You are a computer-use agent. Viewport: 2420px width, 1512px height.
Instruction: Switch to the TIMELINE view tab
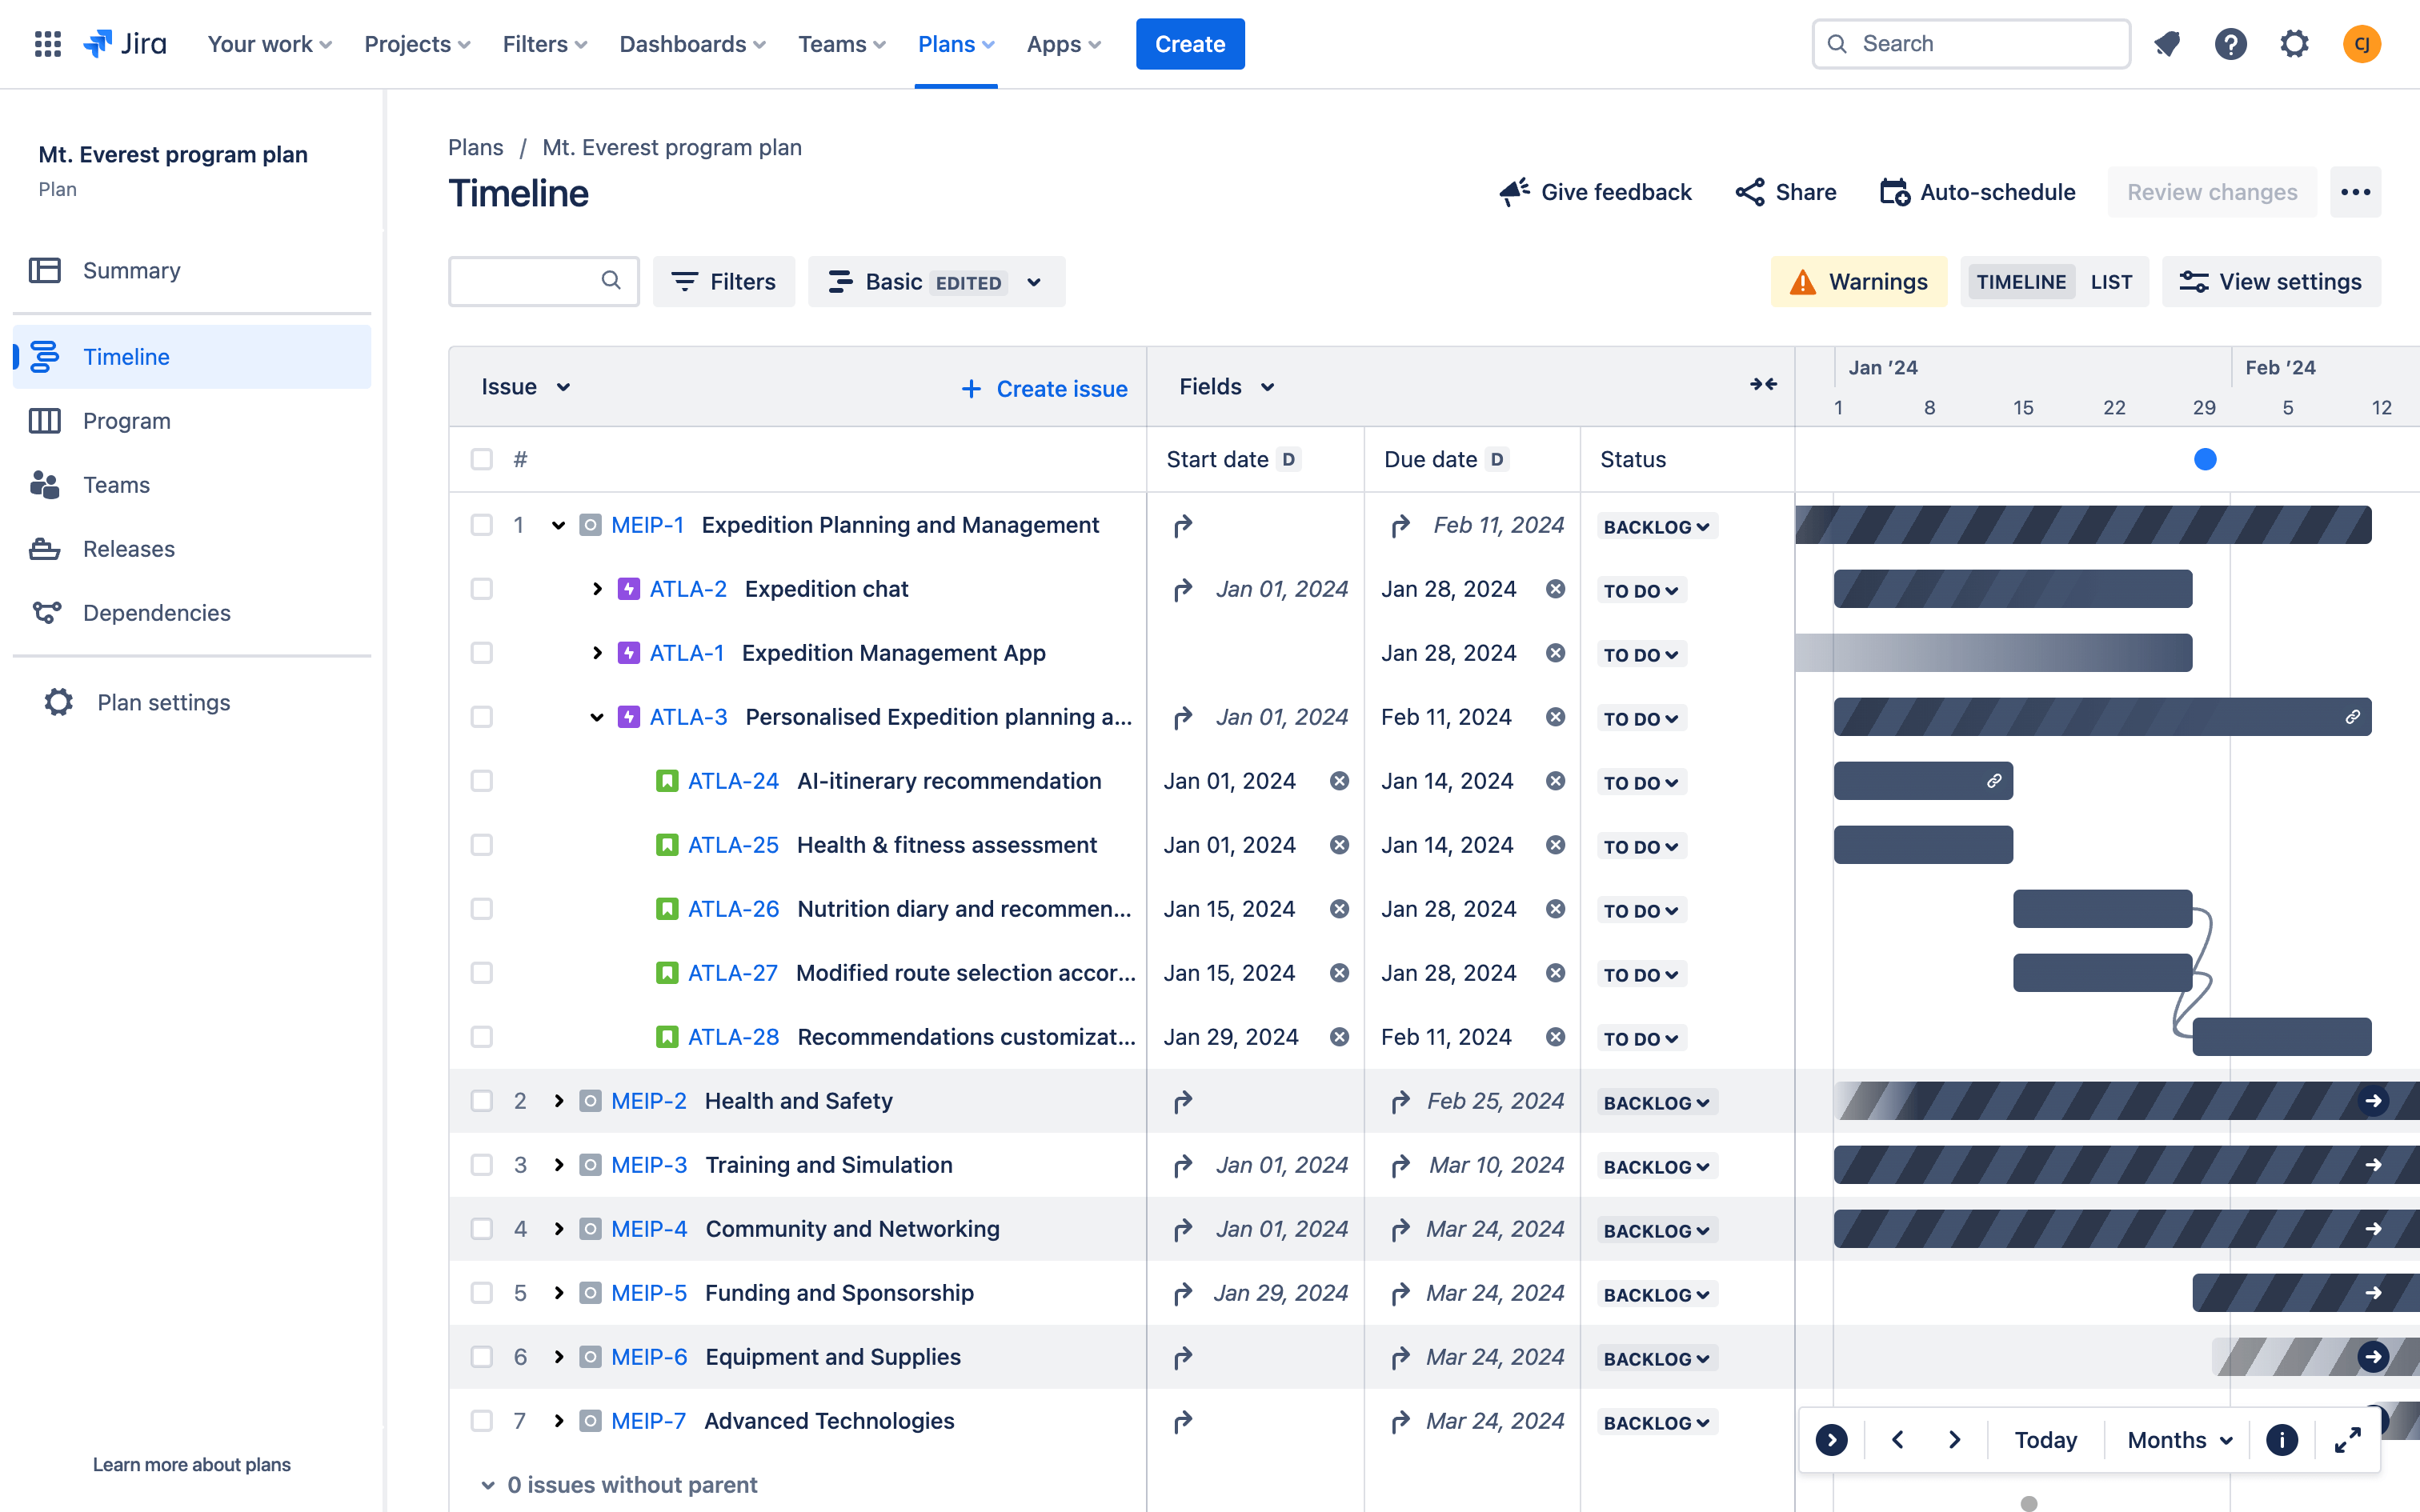click(2019, 281)
